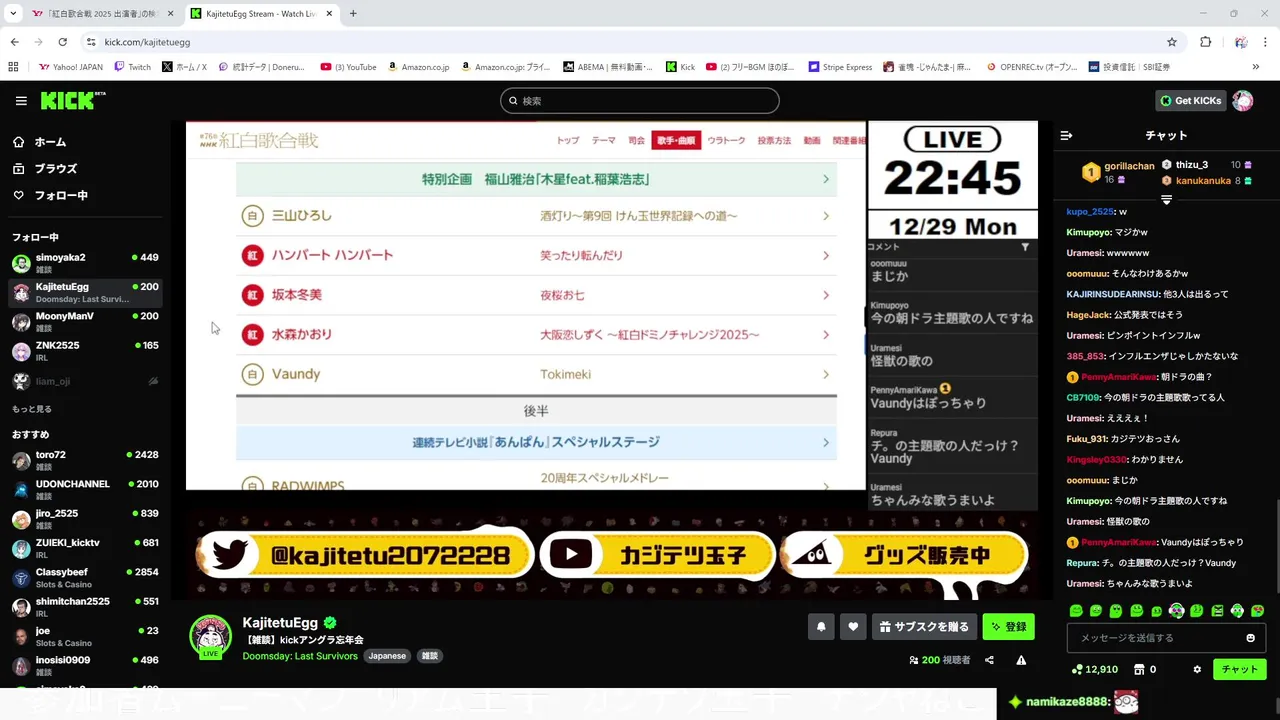
Task: Open Yahoo! JAPAN bookmark
Action: 70,67
